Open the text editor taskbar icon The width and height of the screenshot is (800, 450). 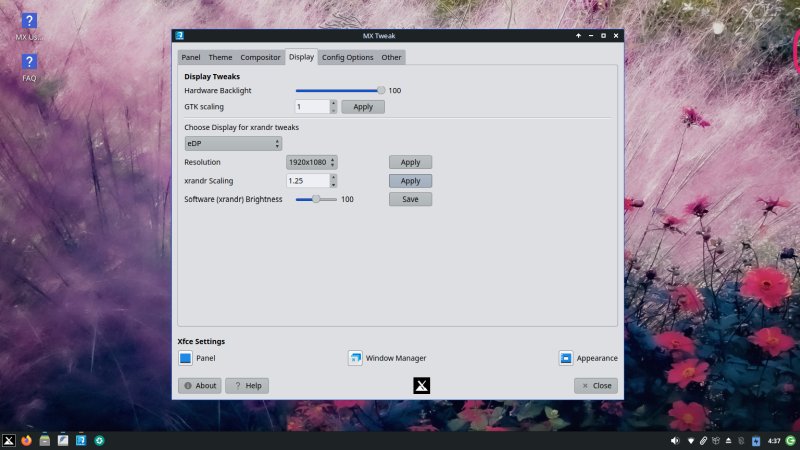pyautogui.click(x=63, y=440)
